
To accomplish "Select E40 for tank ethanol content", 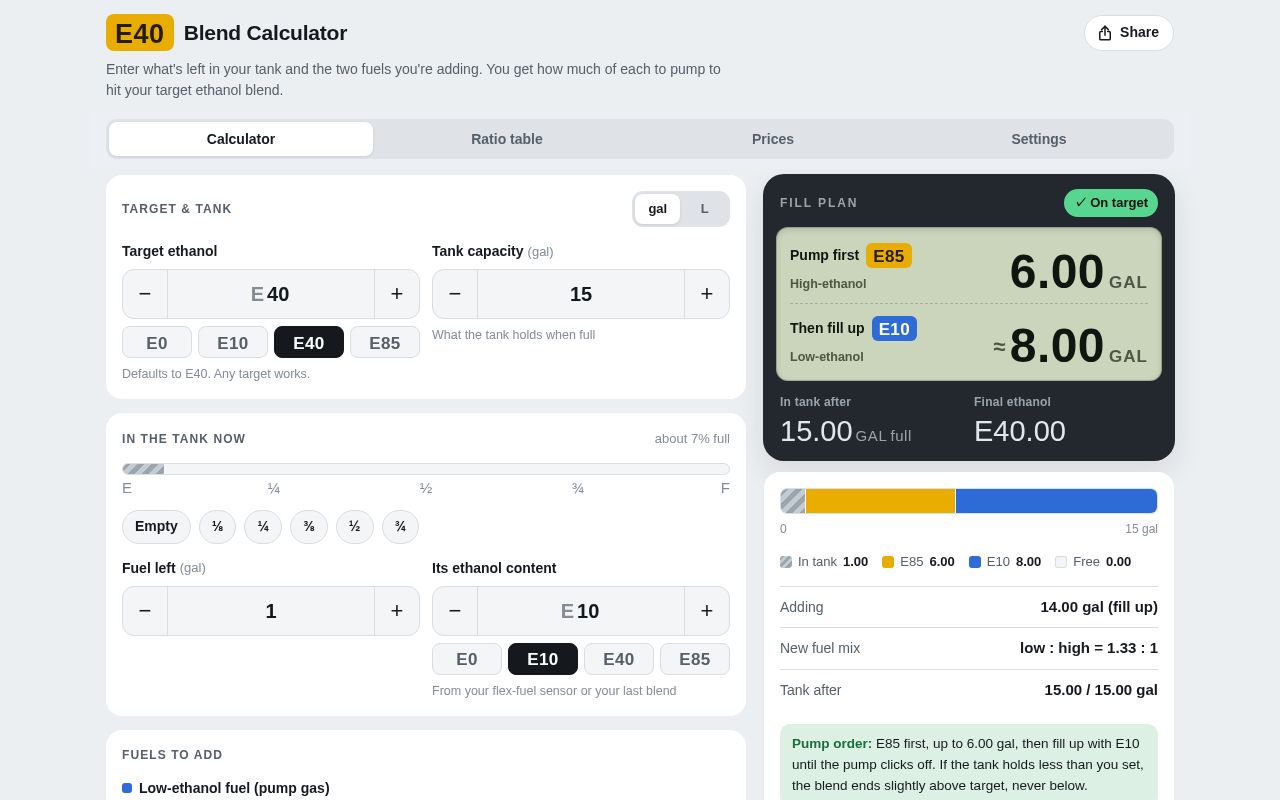I will (x=619, y=659).
